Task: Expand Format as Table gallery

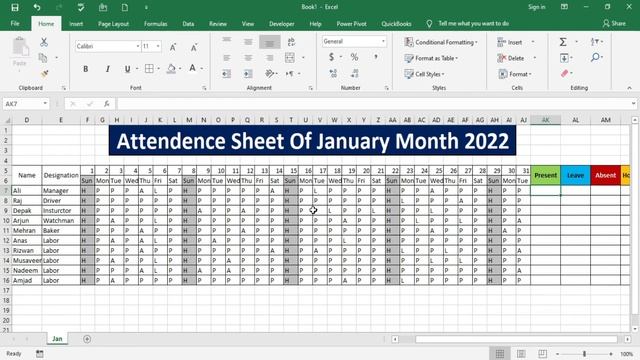Action: pos(431,58)
